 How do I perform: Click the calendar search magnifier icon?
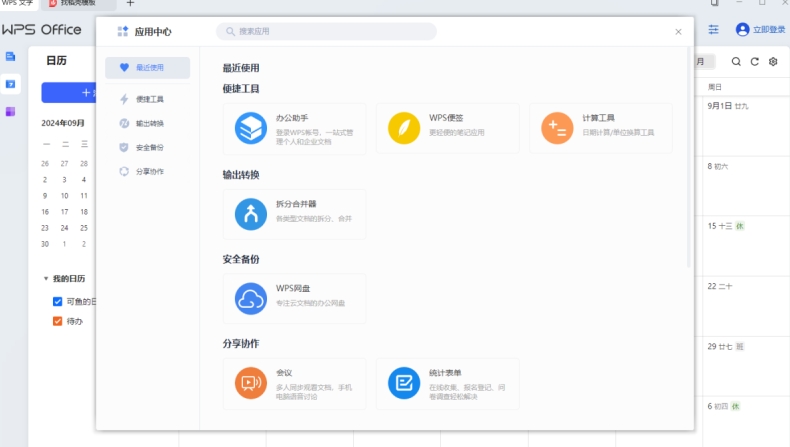(736, 61)
